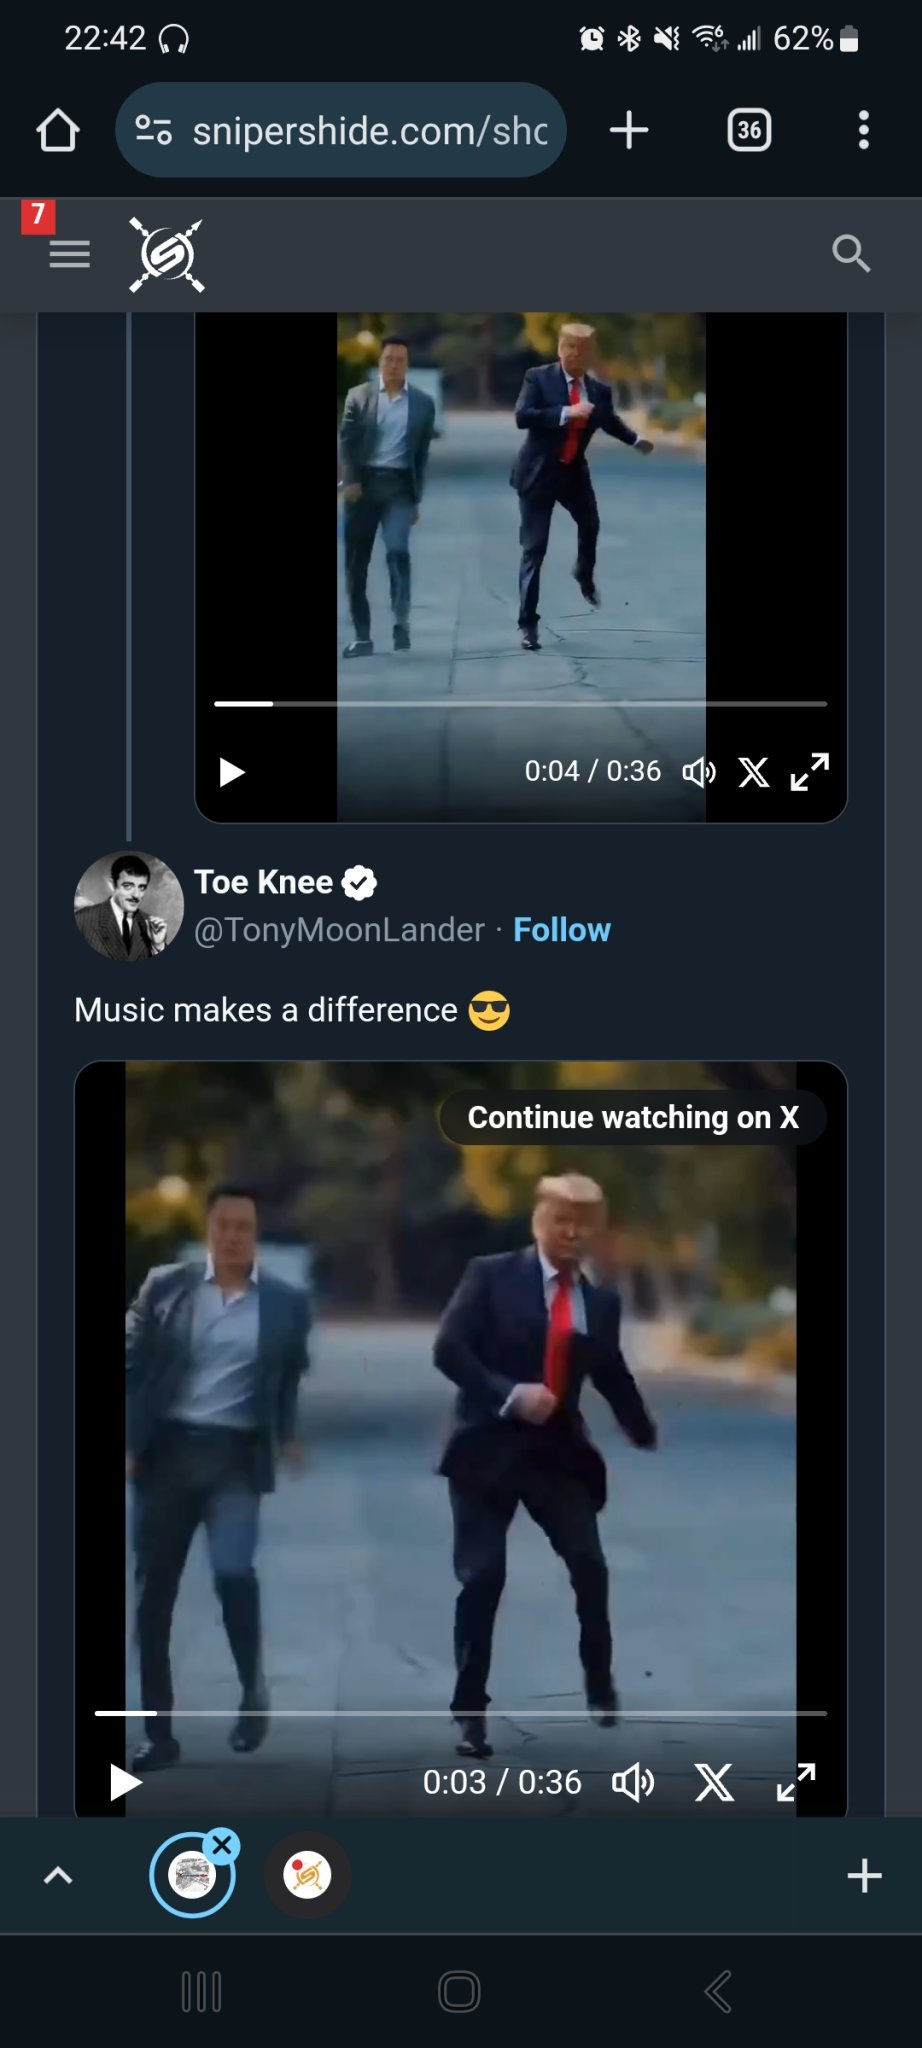
Task: Tap the Snipers Hide site logo
Action: 167,255
